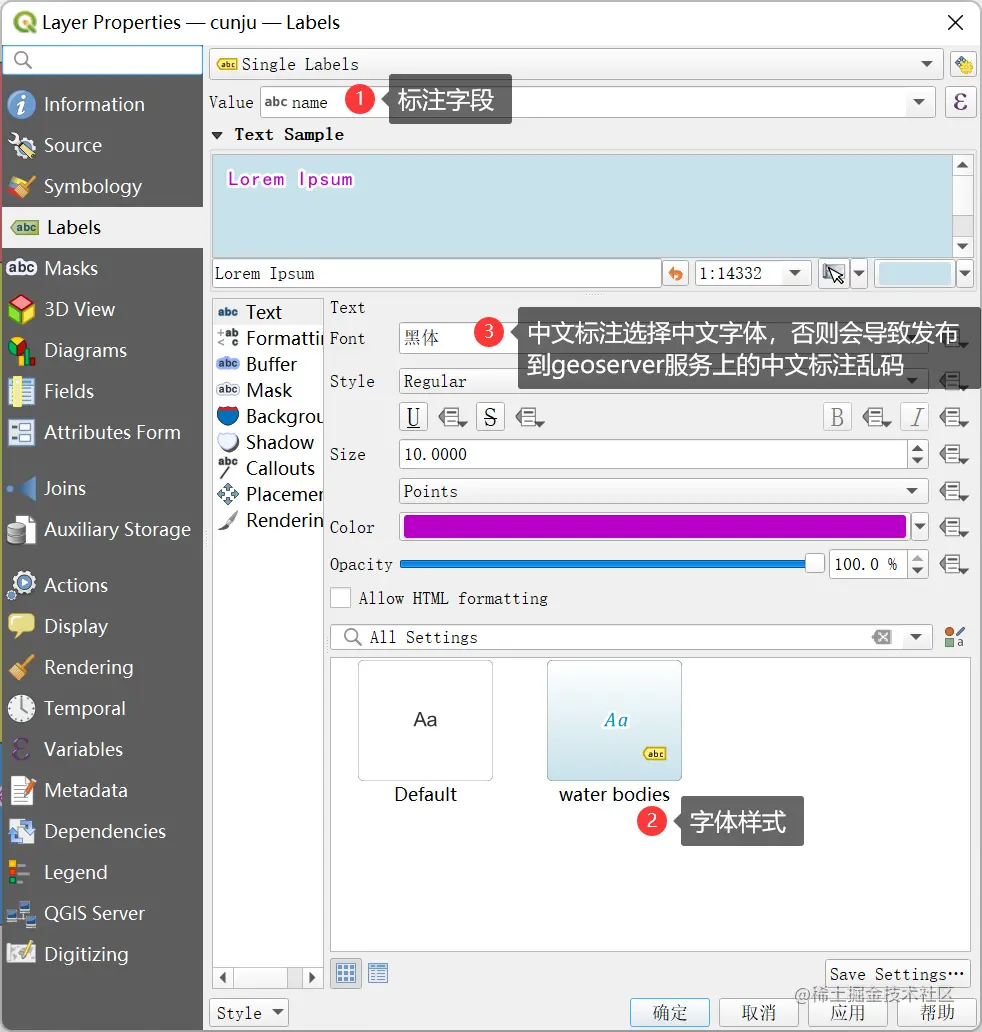Viewport: 982px width, 1032px height.
Task: Collapse the Text Sample section
Action: coord(217,135)
